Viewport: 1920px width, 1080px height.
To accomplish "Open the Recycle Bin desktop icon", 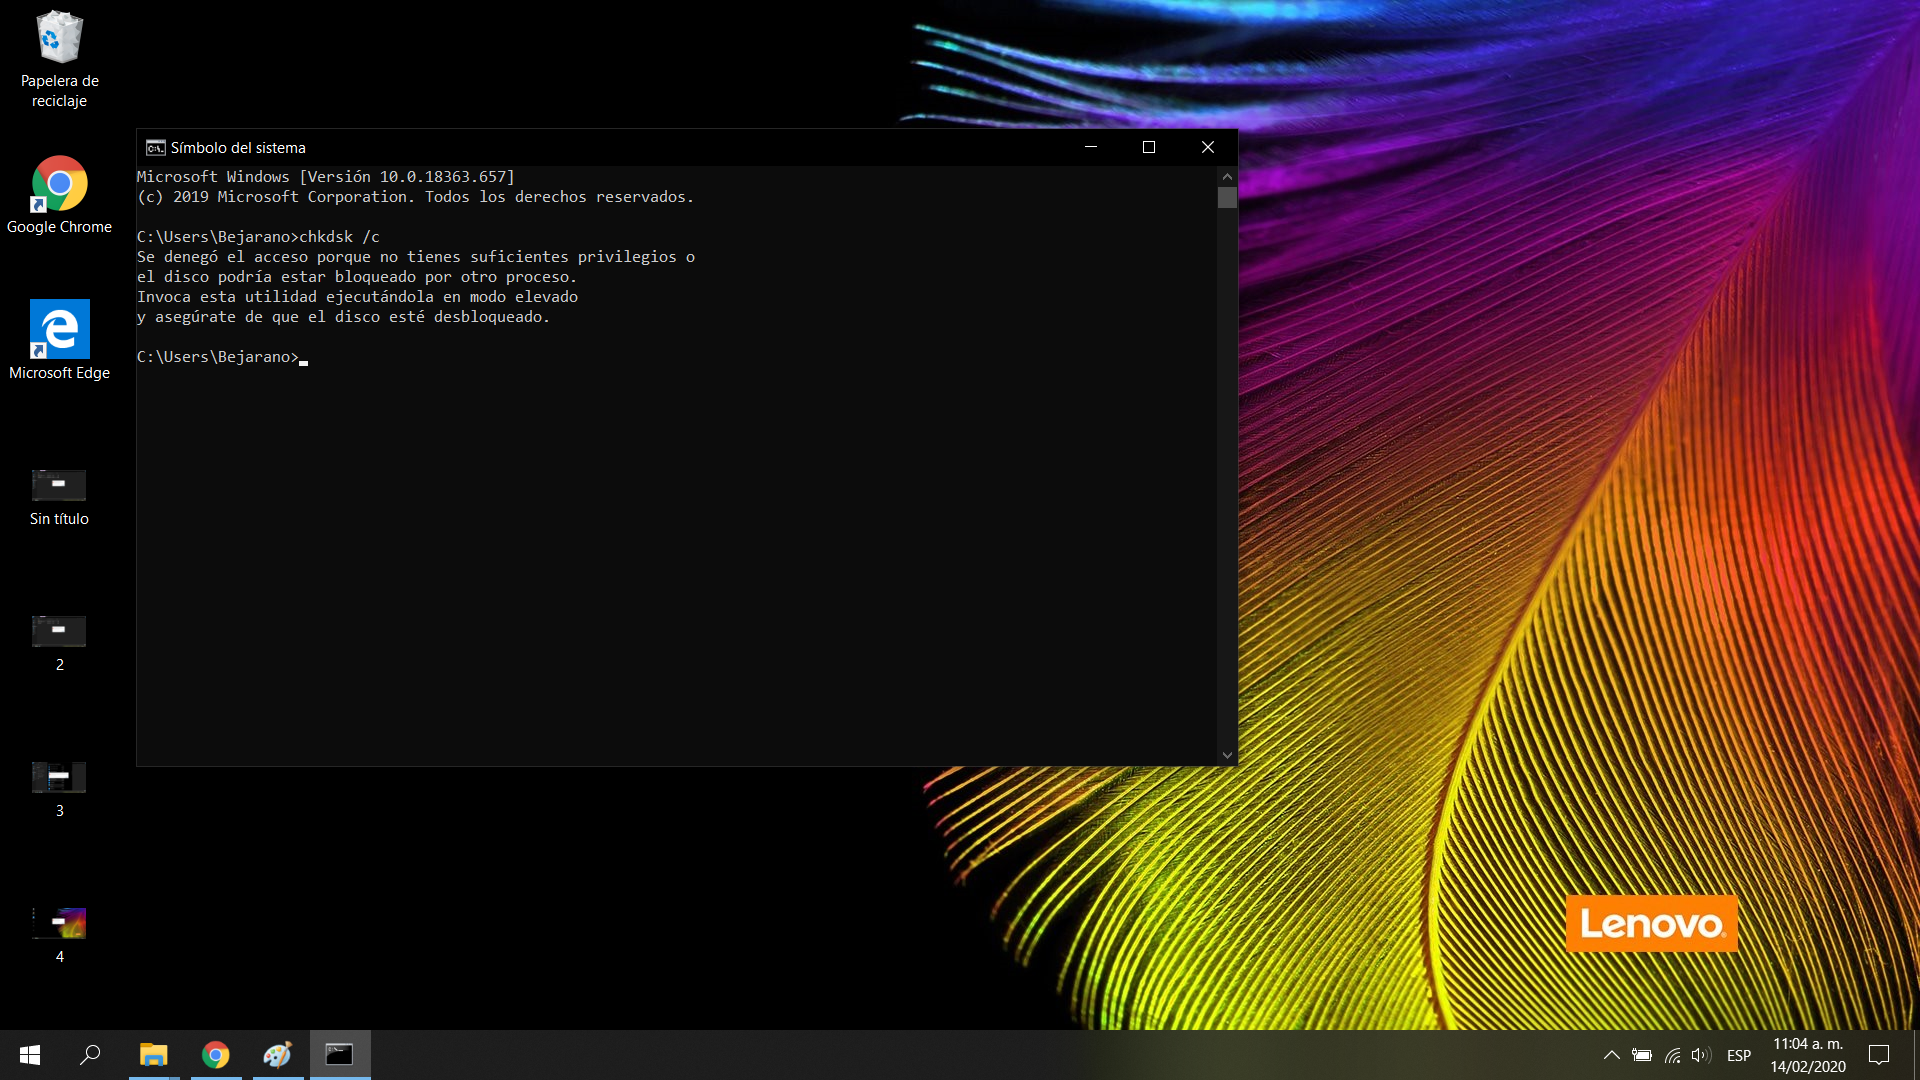I will click(59, 40).
